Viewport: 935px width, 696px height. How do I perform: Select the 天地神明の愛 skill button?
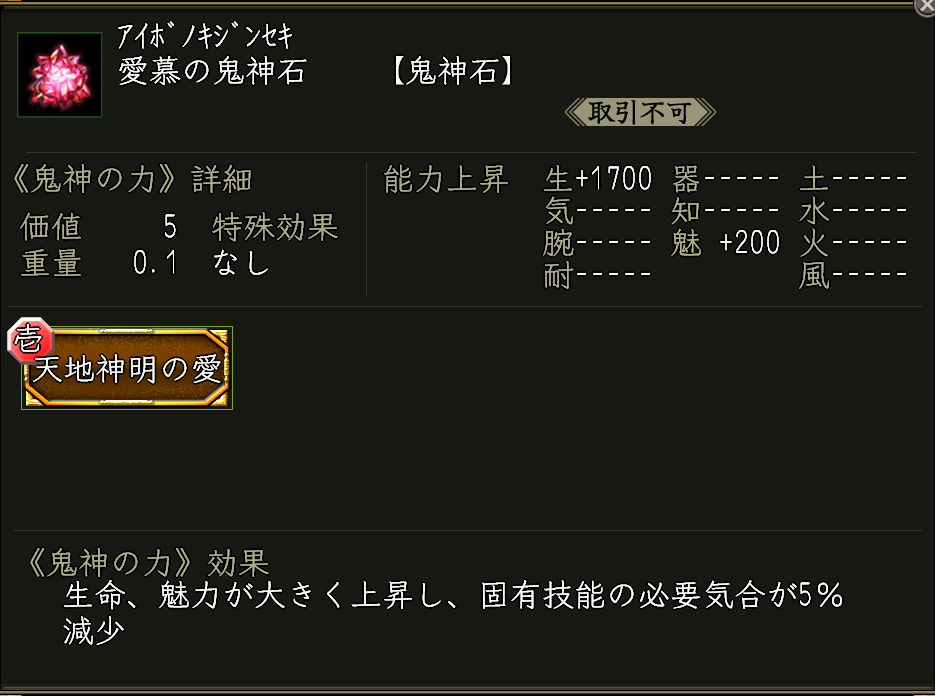click(127, 370)
